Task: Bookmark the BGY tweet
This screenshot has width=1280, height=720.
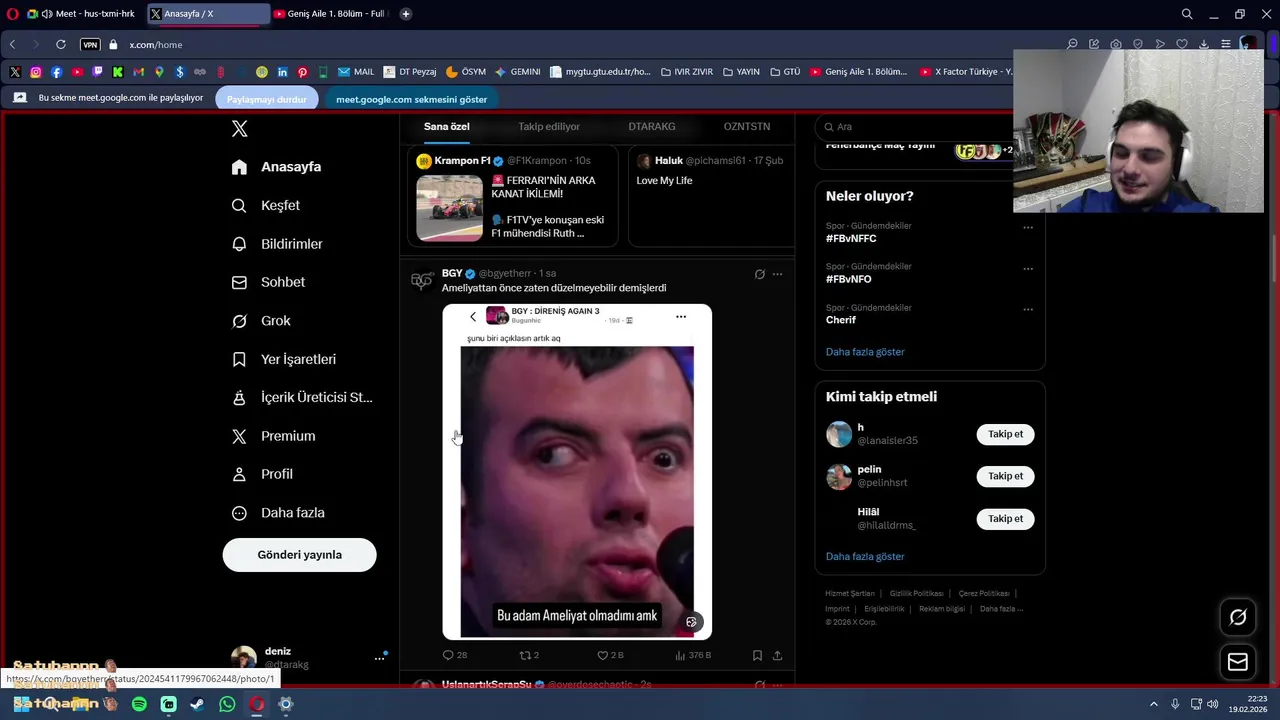Action: 757,655
